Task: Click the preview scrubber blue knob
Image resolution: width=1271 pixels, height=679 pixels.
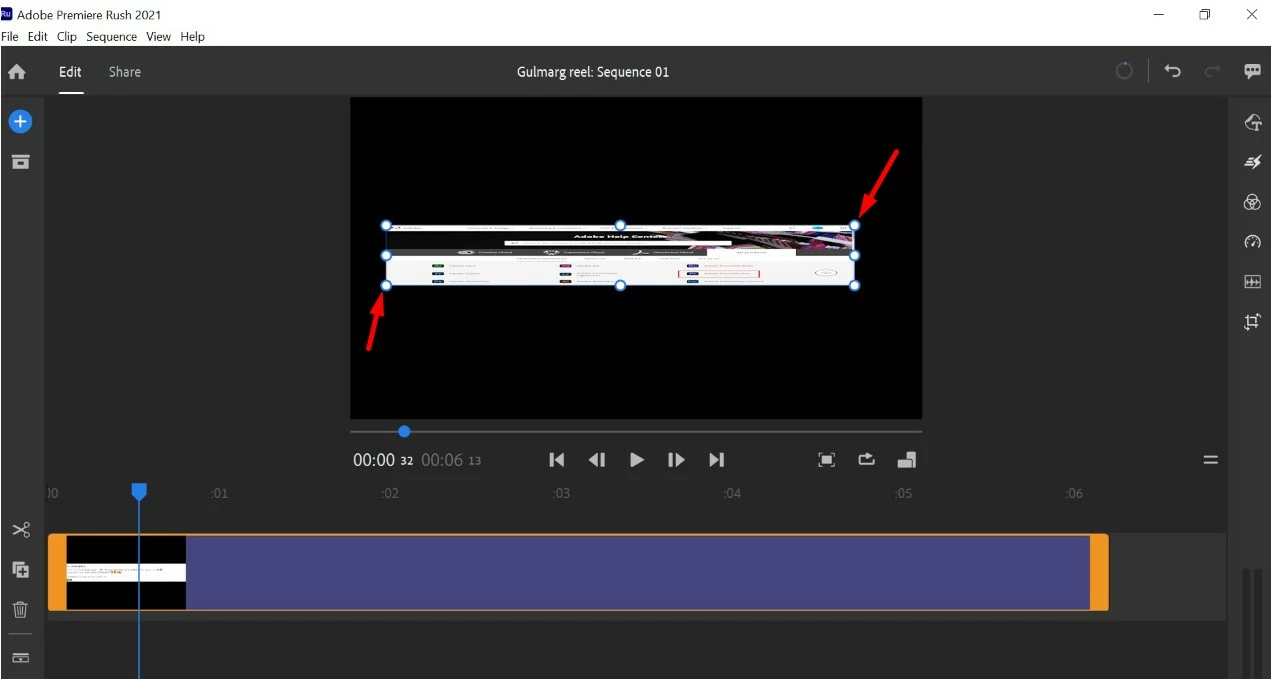Action: point(404,431)
